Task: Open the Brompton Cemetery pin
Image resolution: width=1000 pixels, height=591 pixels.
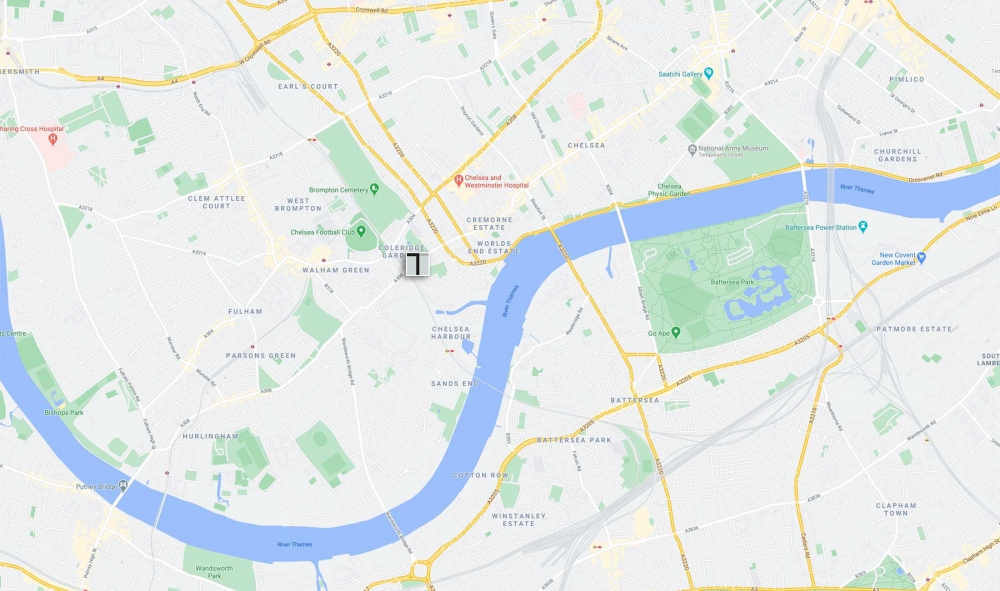Action: pyautogui.click(x=374, y=189)
